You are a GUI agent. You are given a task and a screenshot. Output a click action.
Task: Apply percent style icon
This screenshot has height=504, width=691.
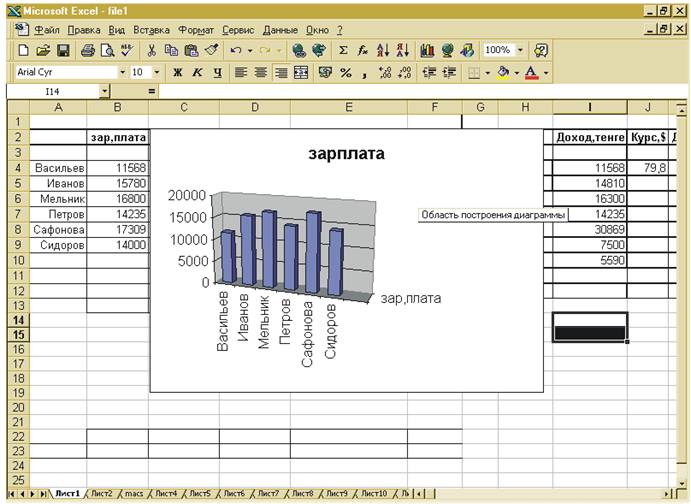346,73
